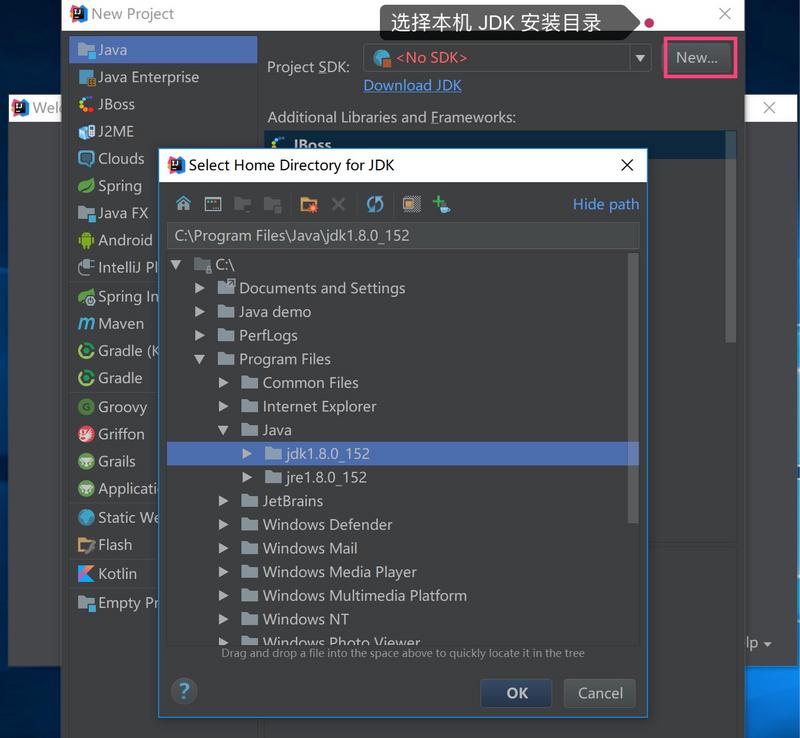Screen dimensions: 800x738
Task: Expand jdk1.8.0_152 folder arrow
Action: tap(247, 454)
